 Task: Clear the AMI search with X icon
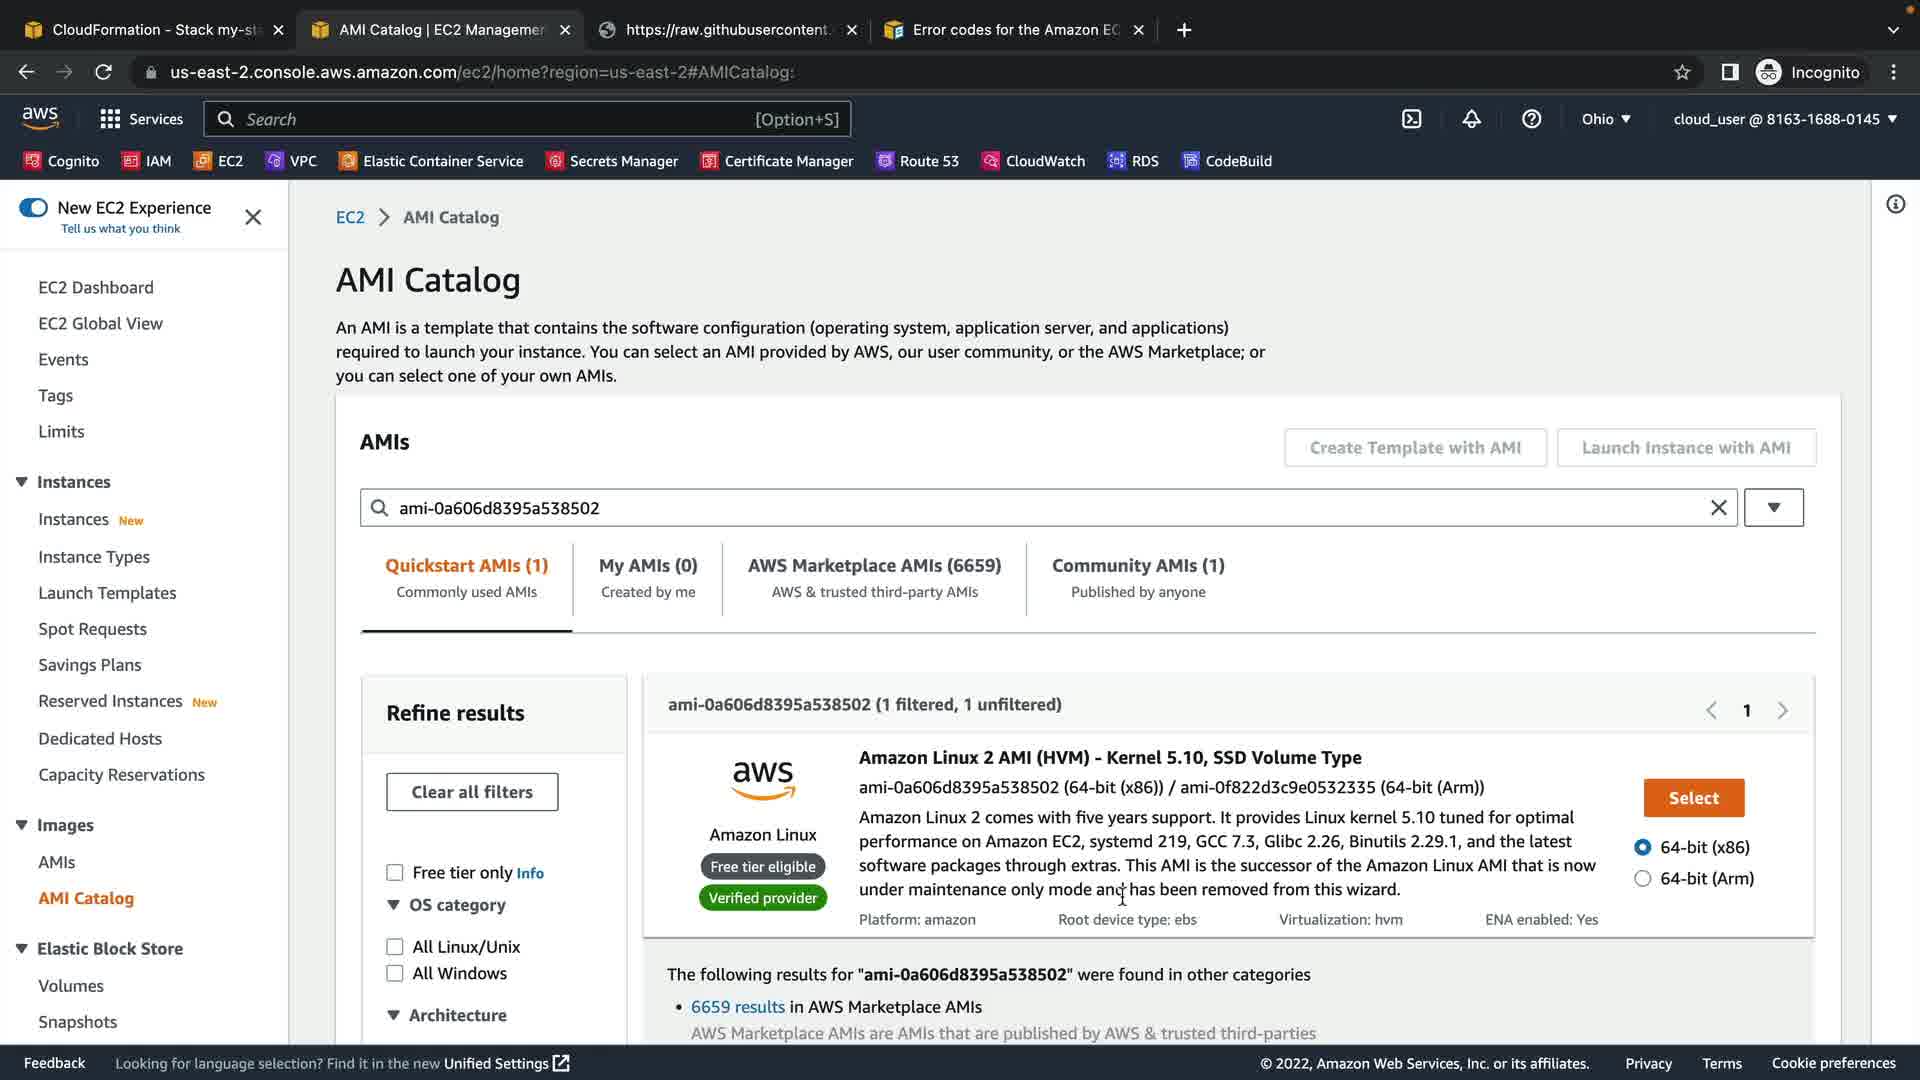[x=1718, y=508]
